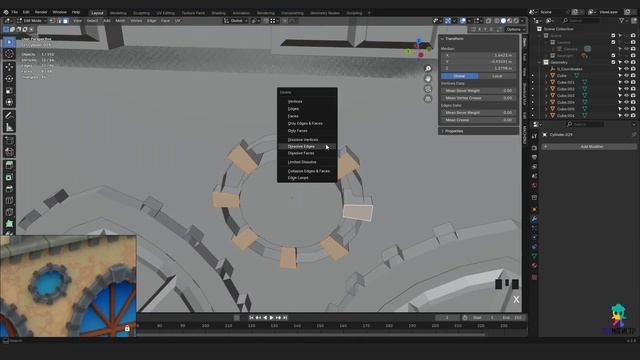640x360 pixels.
Task: Open the Modifiers wrench tab in Properties
Action: tap(534, 219)
